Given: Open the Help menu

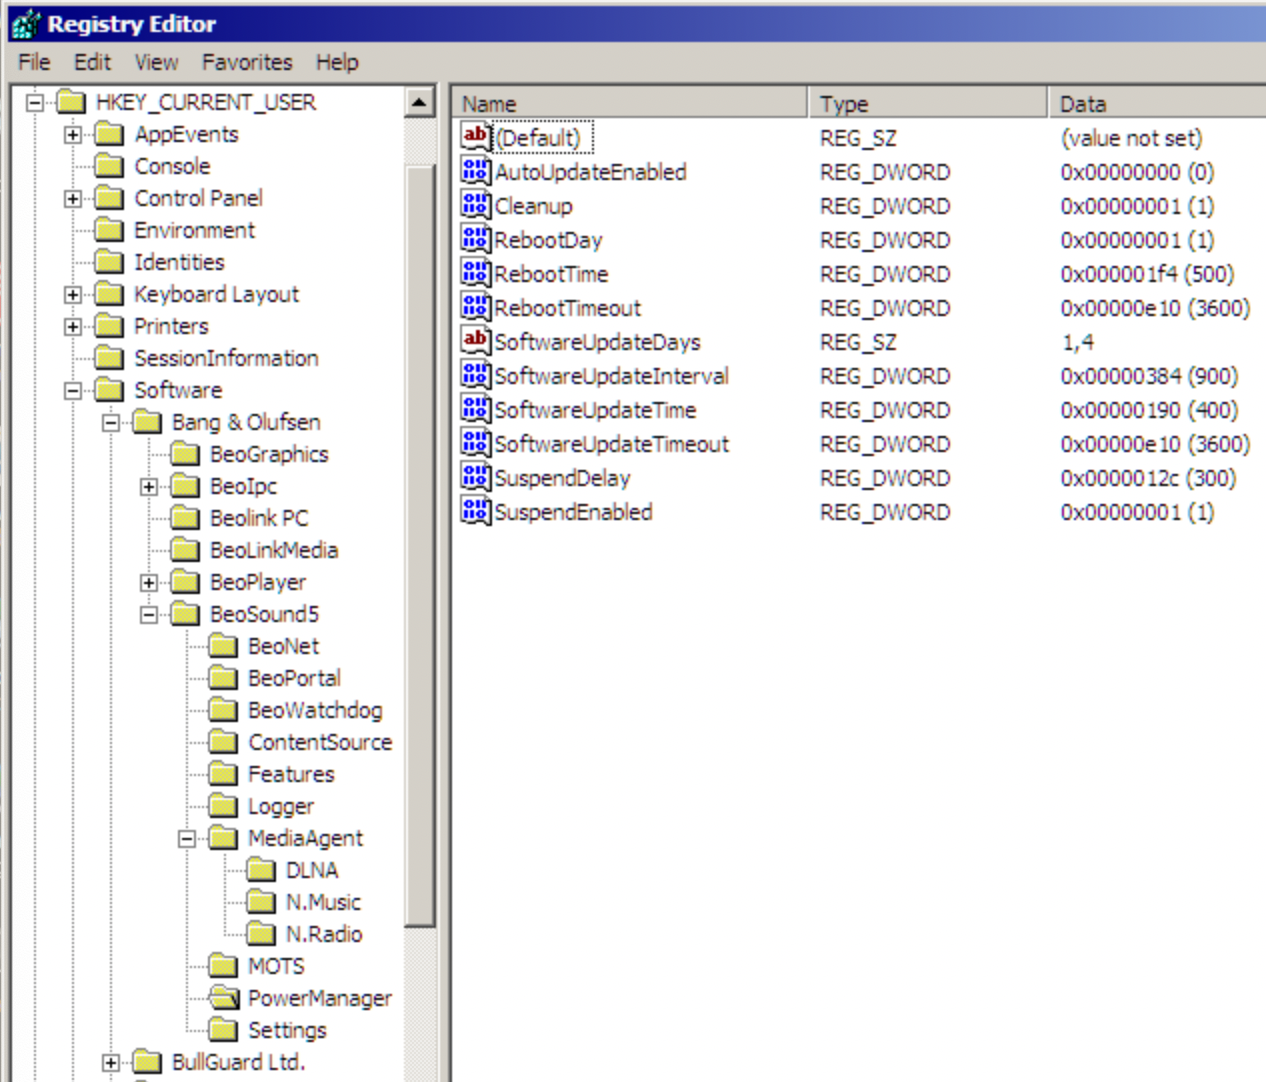Looking at the screenshot, I should click(x=337, y=62).
